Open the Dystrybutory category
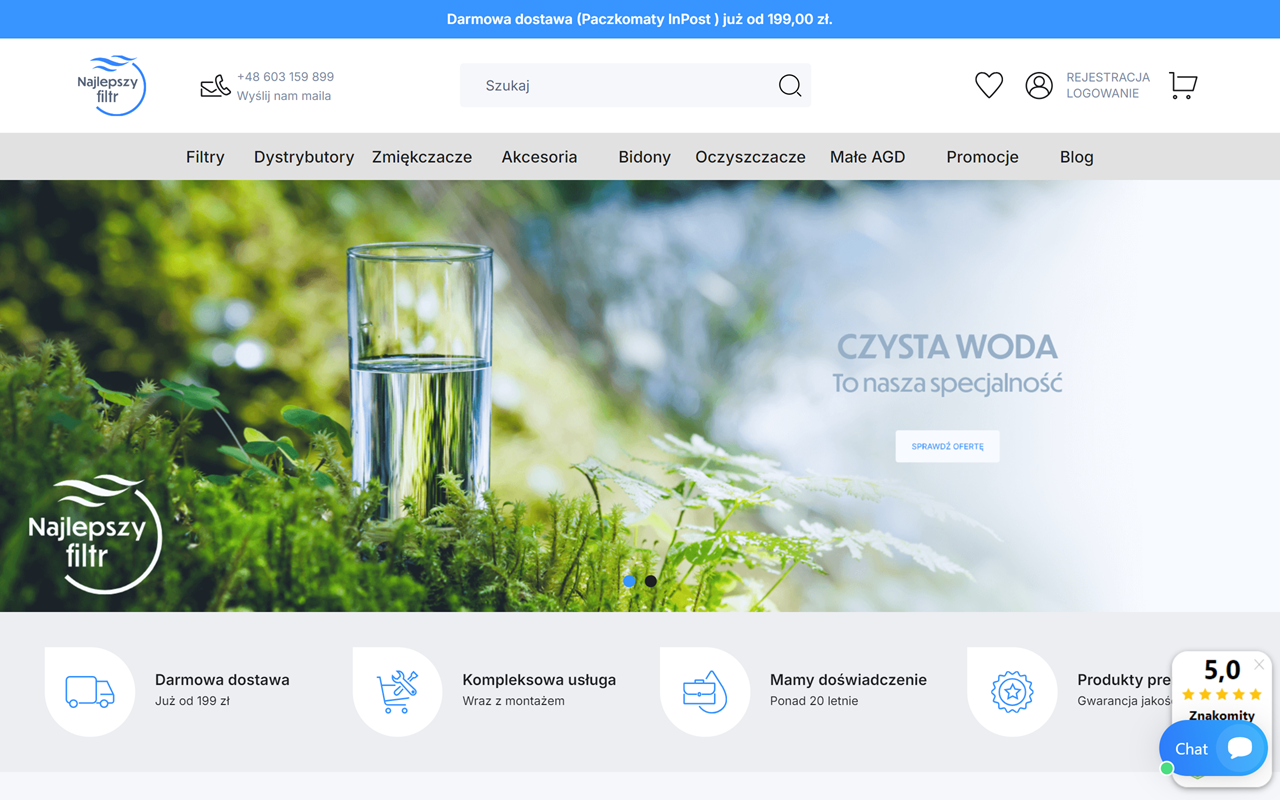This screenshot has height=800, width=1280. click(x=304, y=157)
